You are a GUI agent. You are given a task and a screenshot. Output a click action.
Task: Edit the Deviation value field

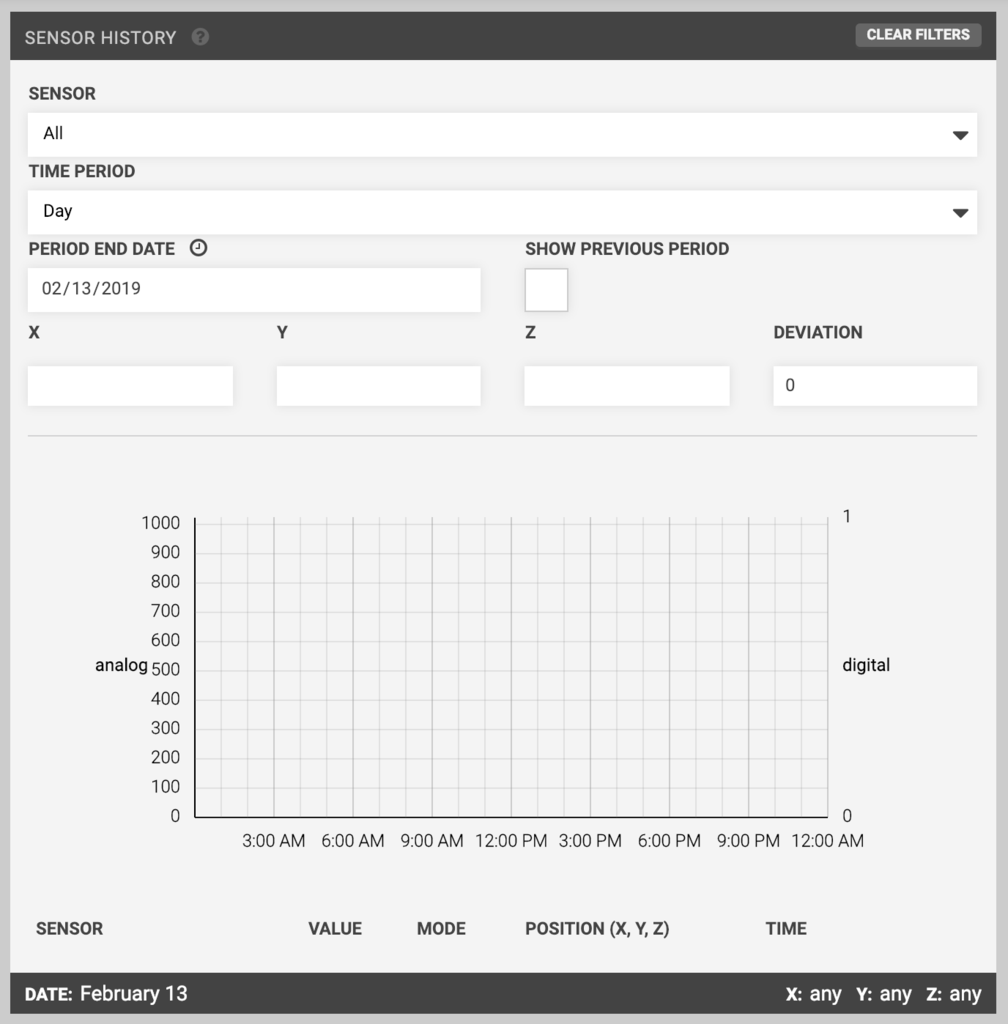pos(874,385)
